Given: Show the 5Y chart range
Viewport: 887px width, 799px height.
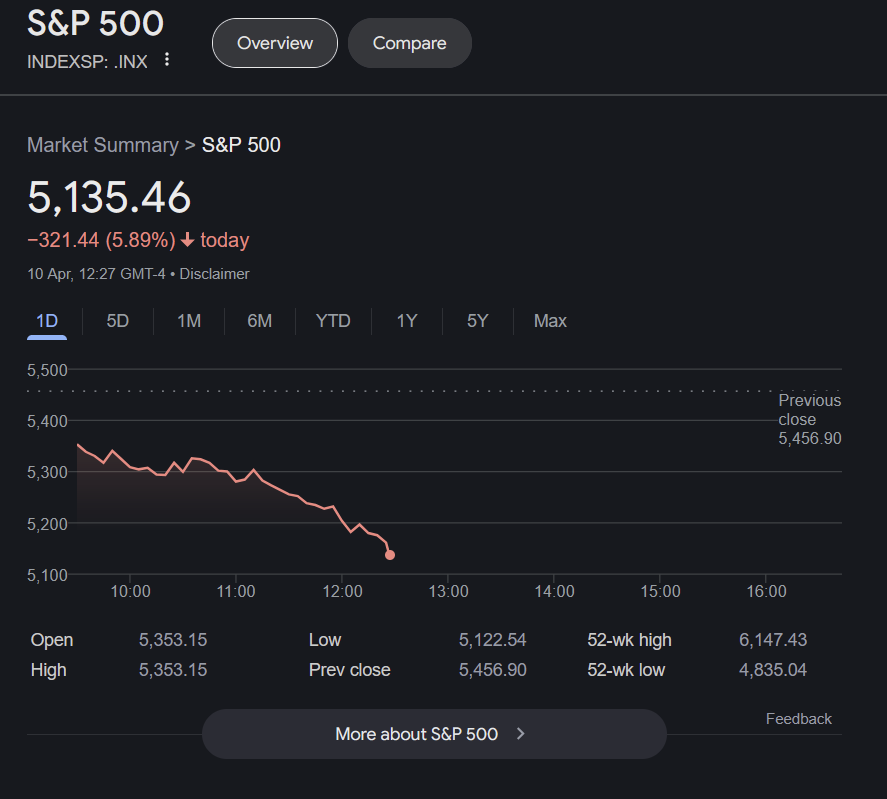Looking at the screenshot, I should [477, 321].
